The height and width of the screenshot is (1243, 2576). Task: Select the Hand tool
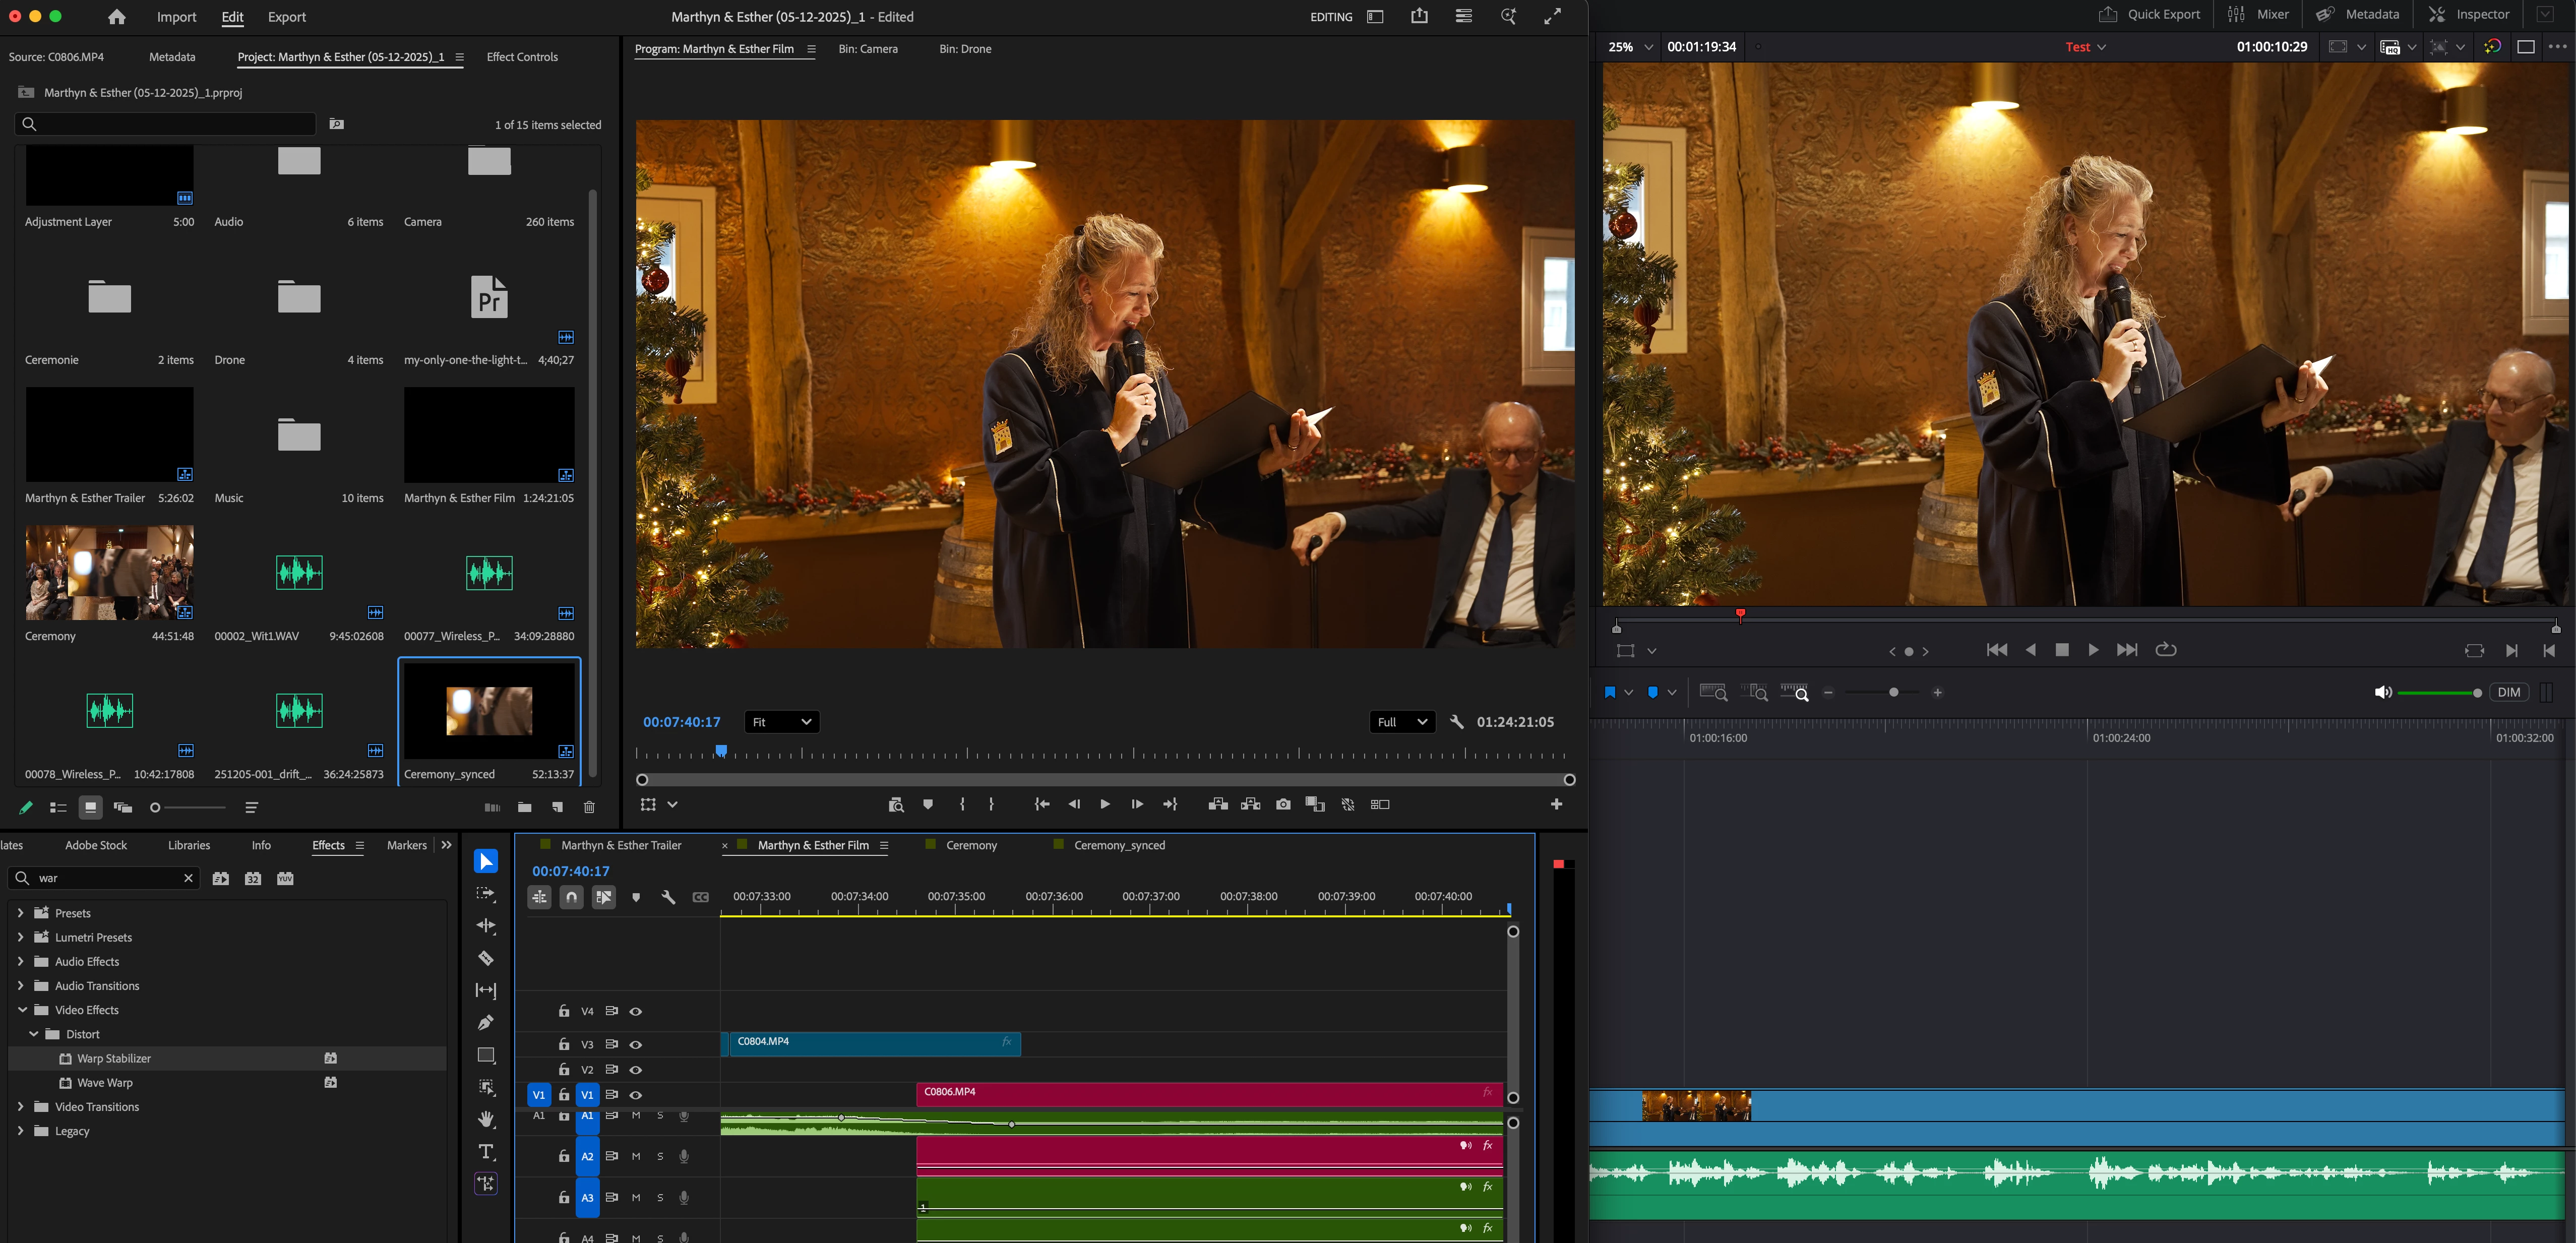(x=486, y=1119)
